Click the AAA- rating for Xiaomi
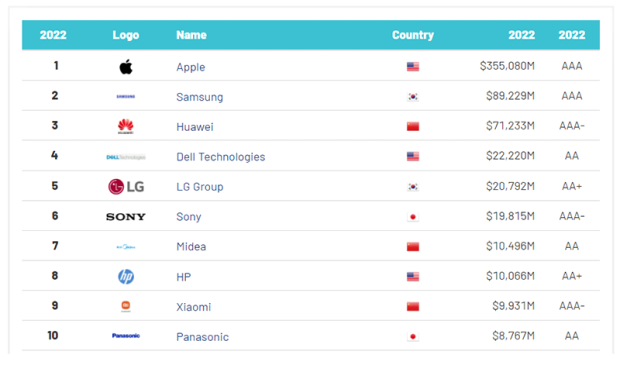This screenshot has width=620, height=372. click(x=572, y=306)
